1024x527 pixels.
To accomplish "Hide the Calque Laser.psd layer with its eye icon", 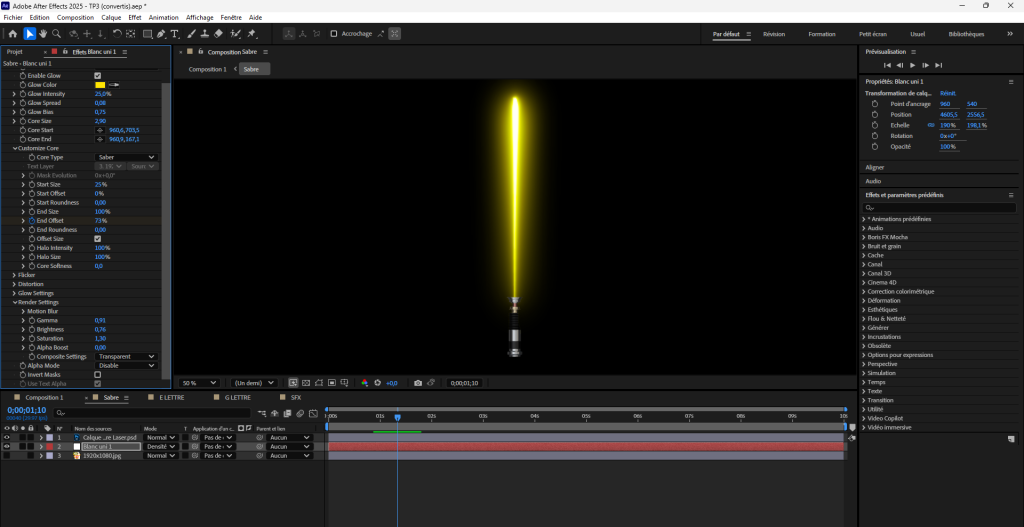I will pos(7,437).
